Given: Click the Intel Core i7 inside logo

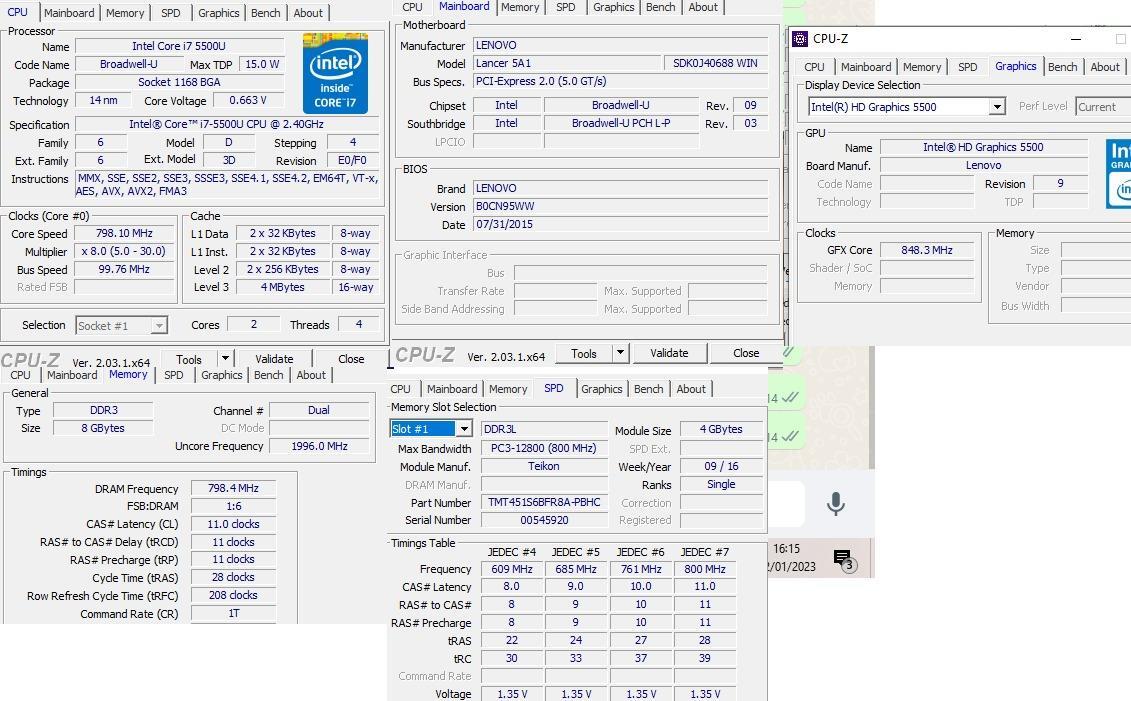Looking at the screenshot, I should click(x=335, y=73).
